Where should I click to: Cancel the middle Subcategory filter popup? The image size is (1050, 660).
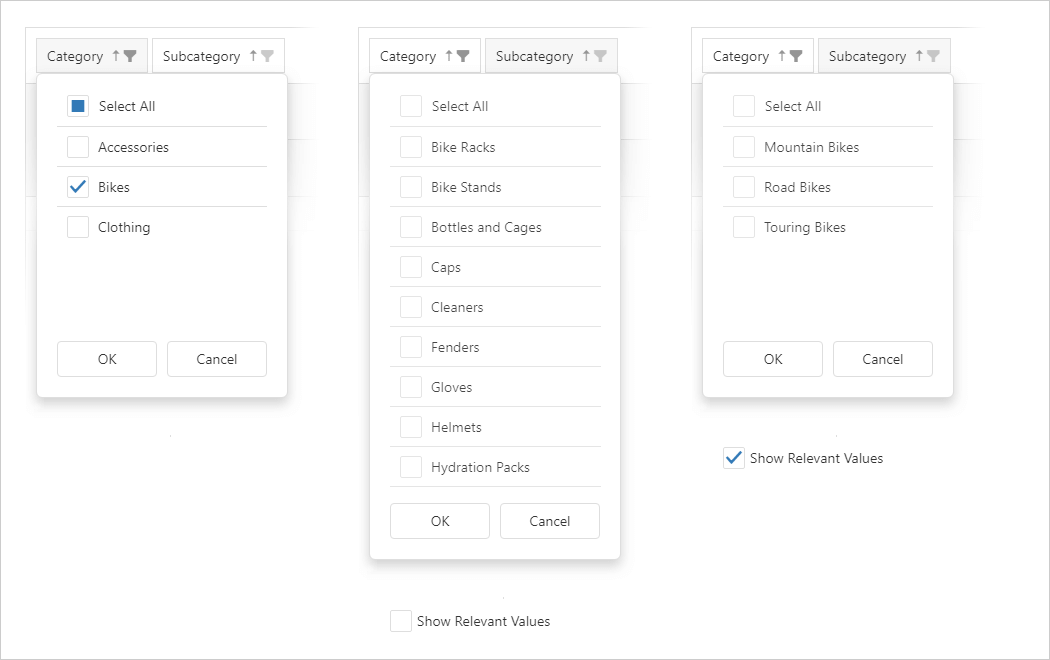tap(550, 521)
